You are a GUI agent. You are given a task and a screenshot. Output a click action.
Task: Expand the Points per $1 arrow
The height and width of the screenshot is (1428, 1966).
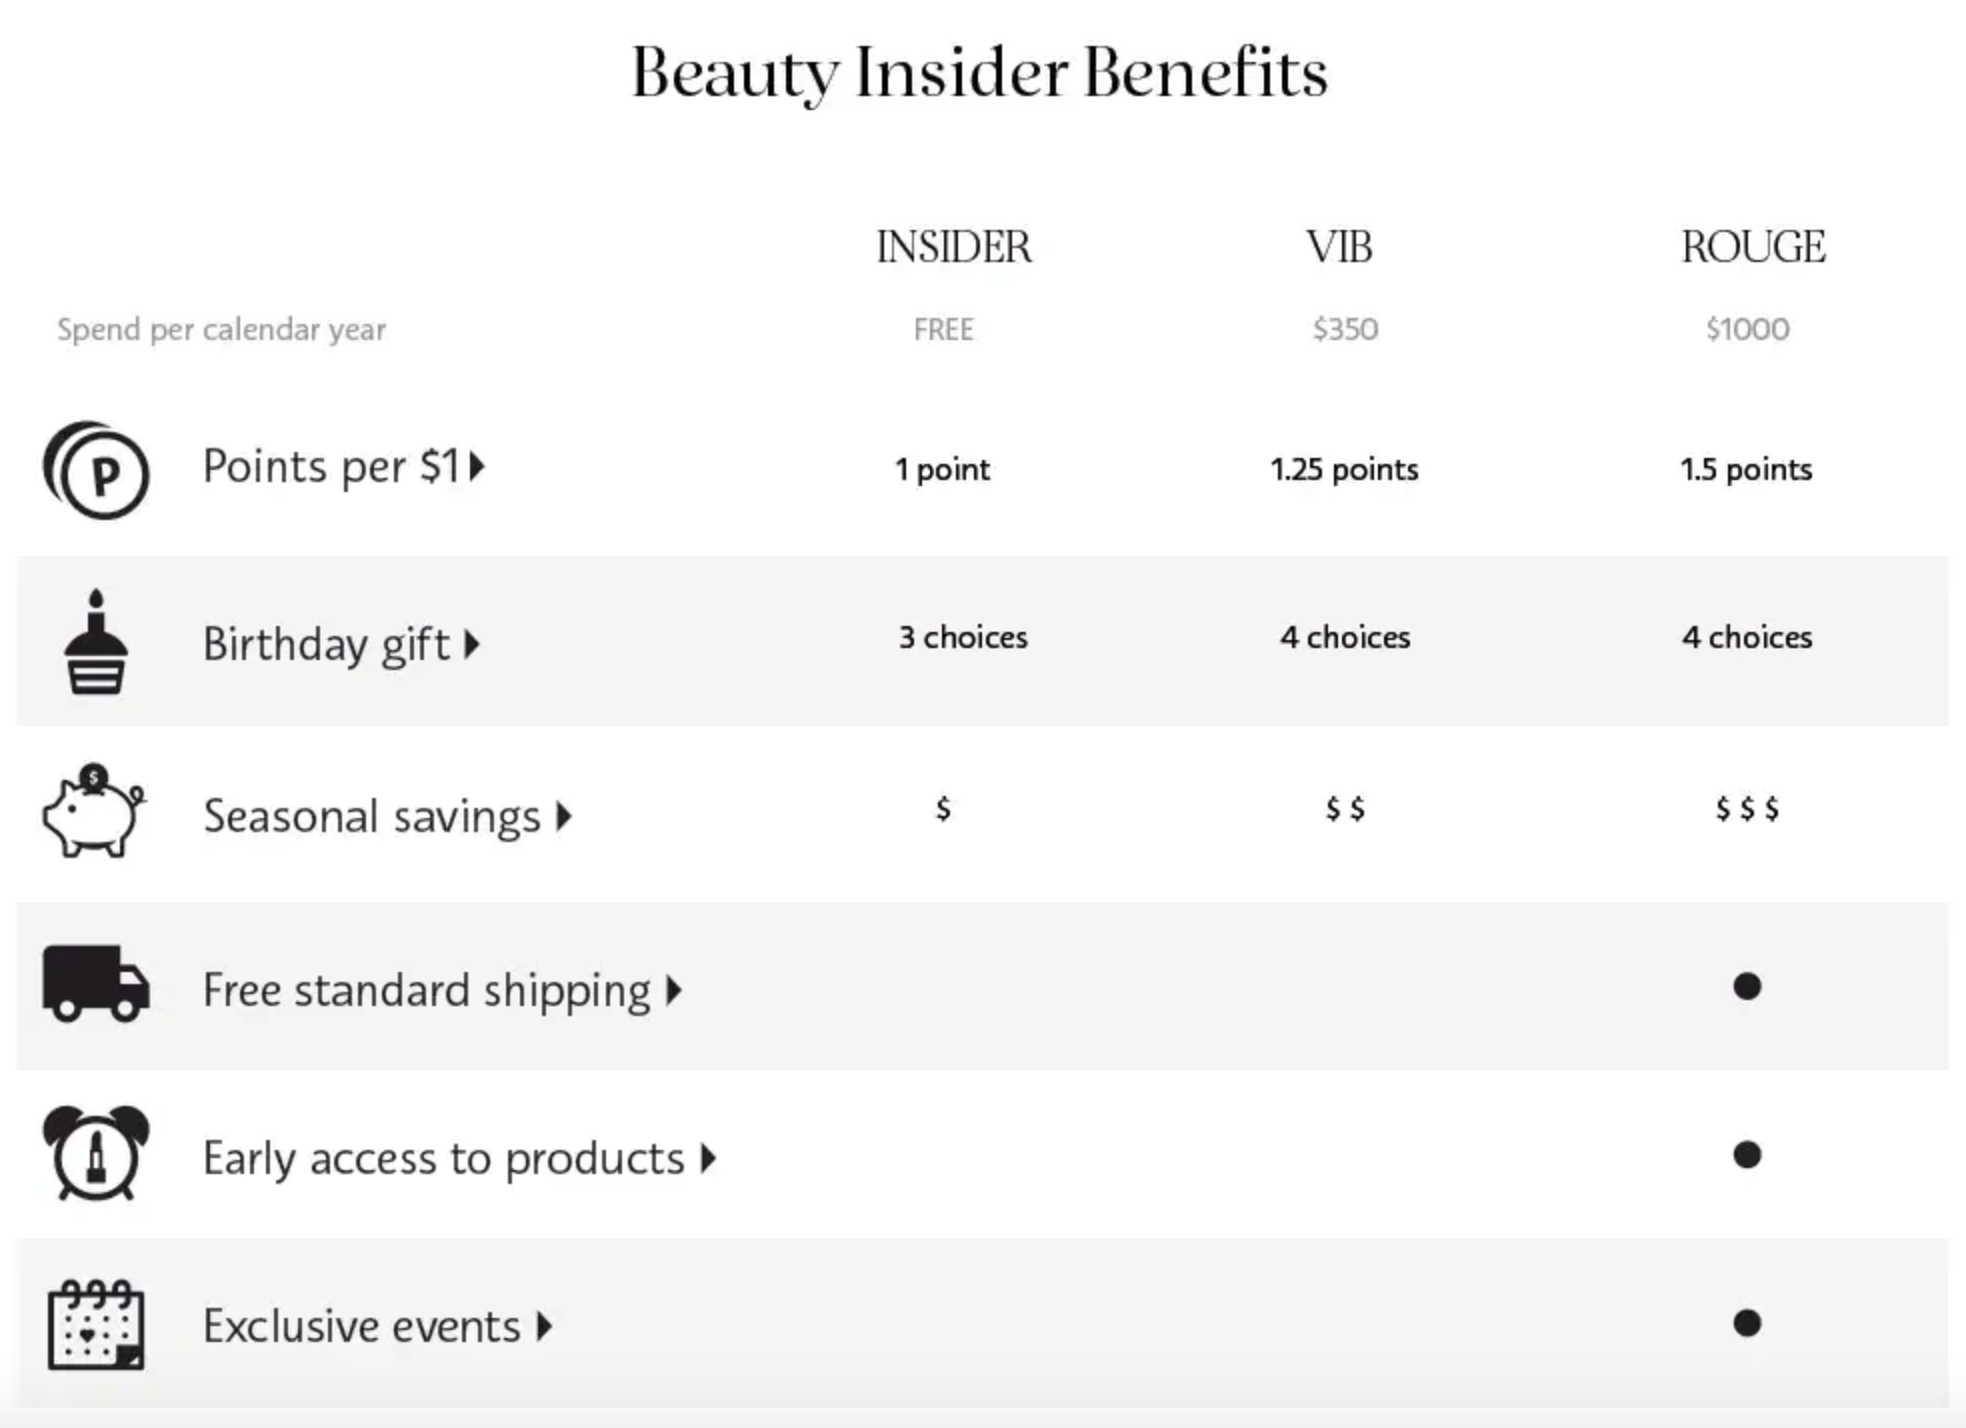[x=477, y=466]
